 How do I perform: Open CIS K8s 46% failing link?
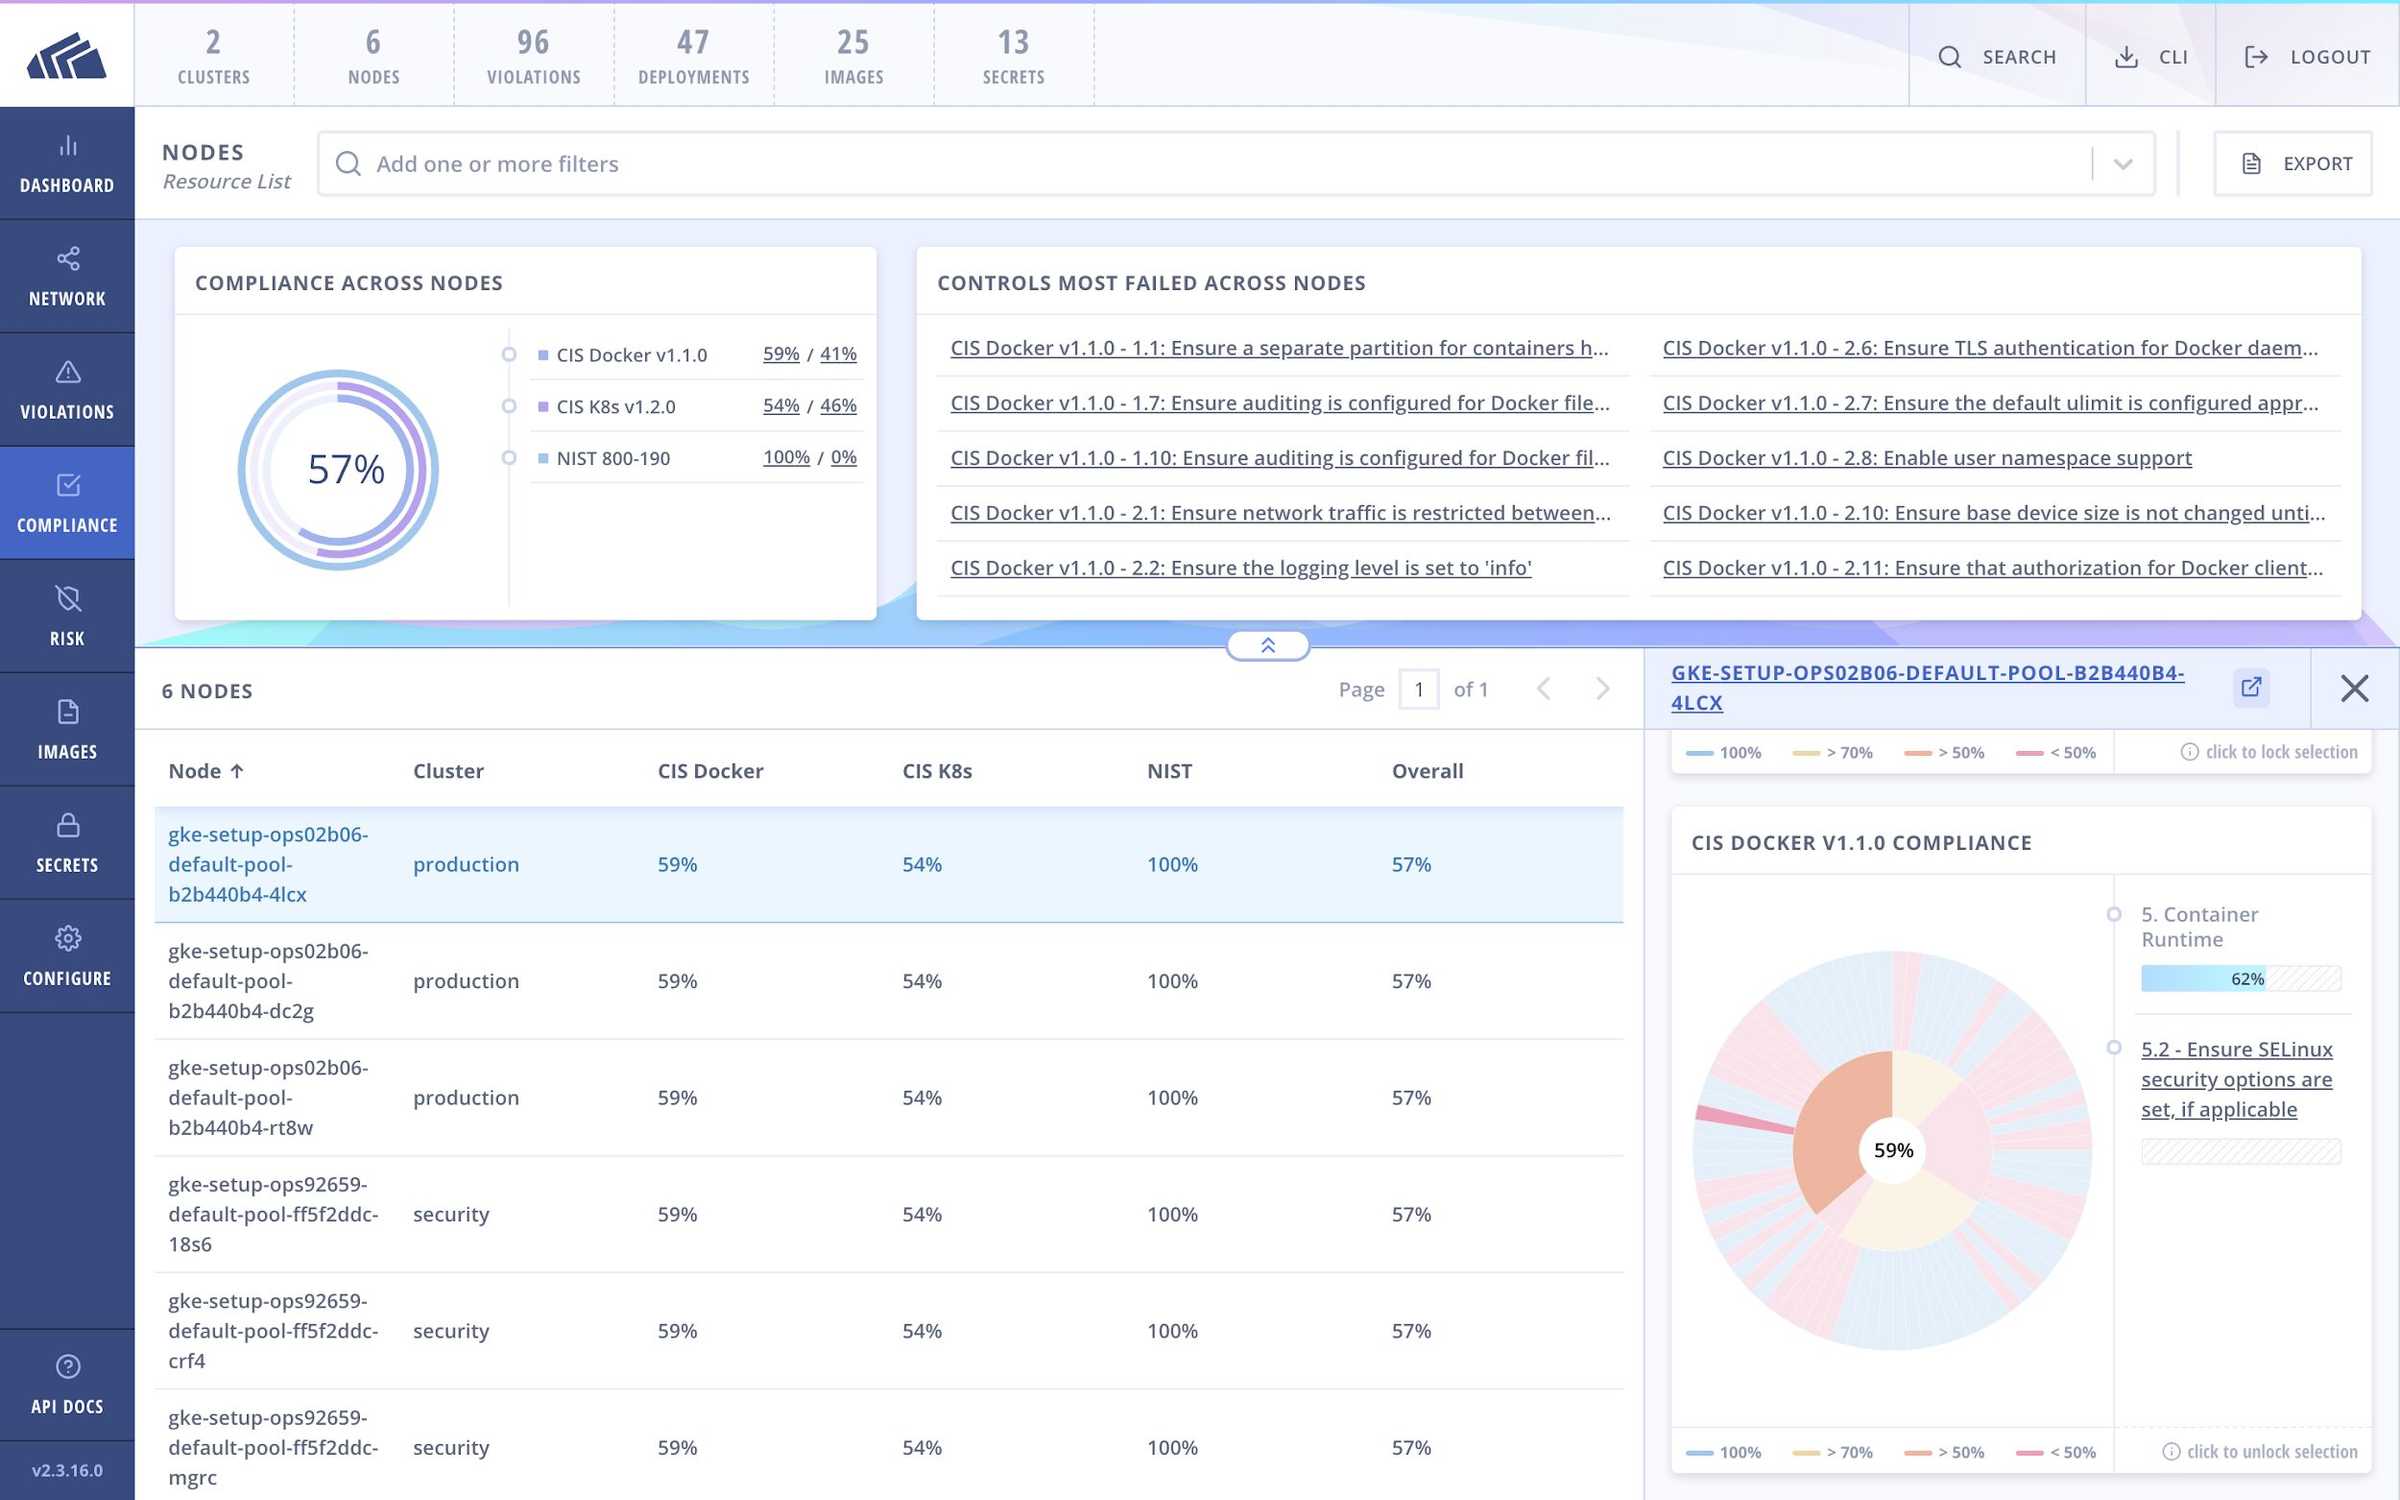tap(838, 406)
